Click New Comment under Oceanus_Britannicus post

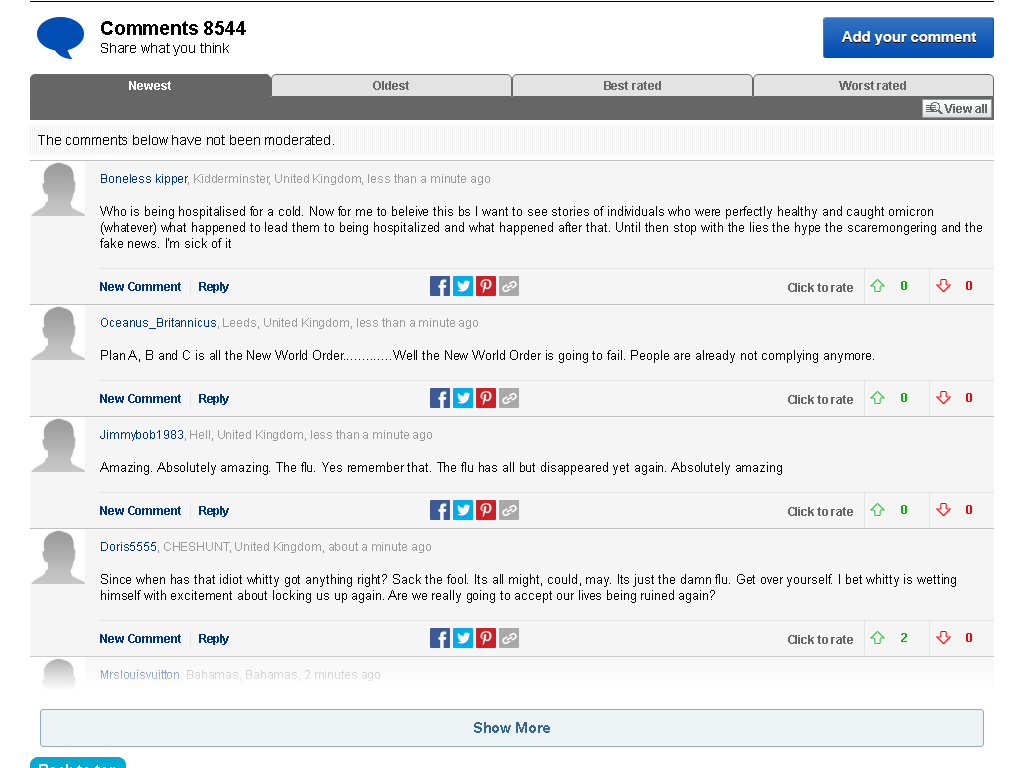point(140,399)
